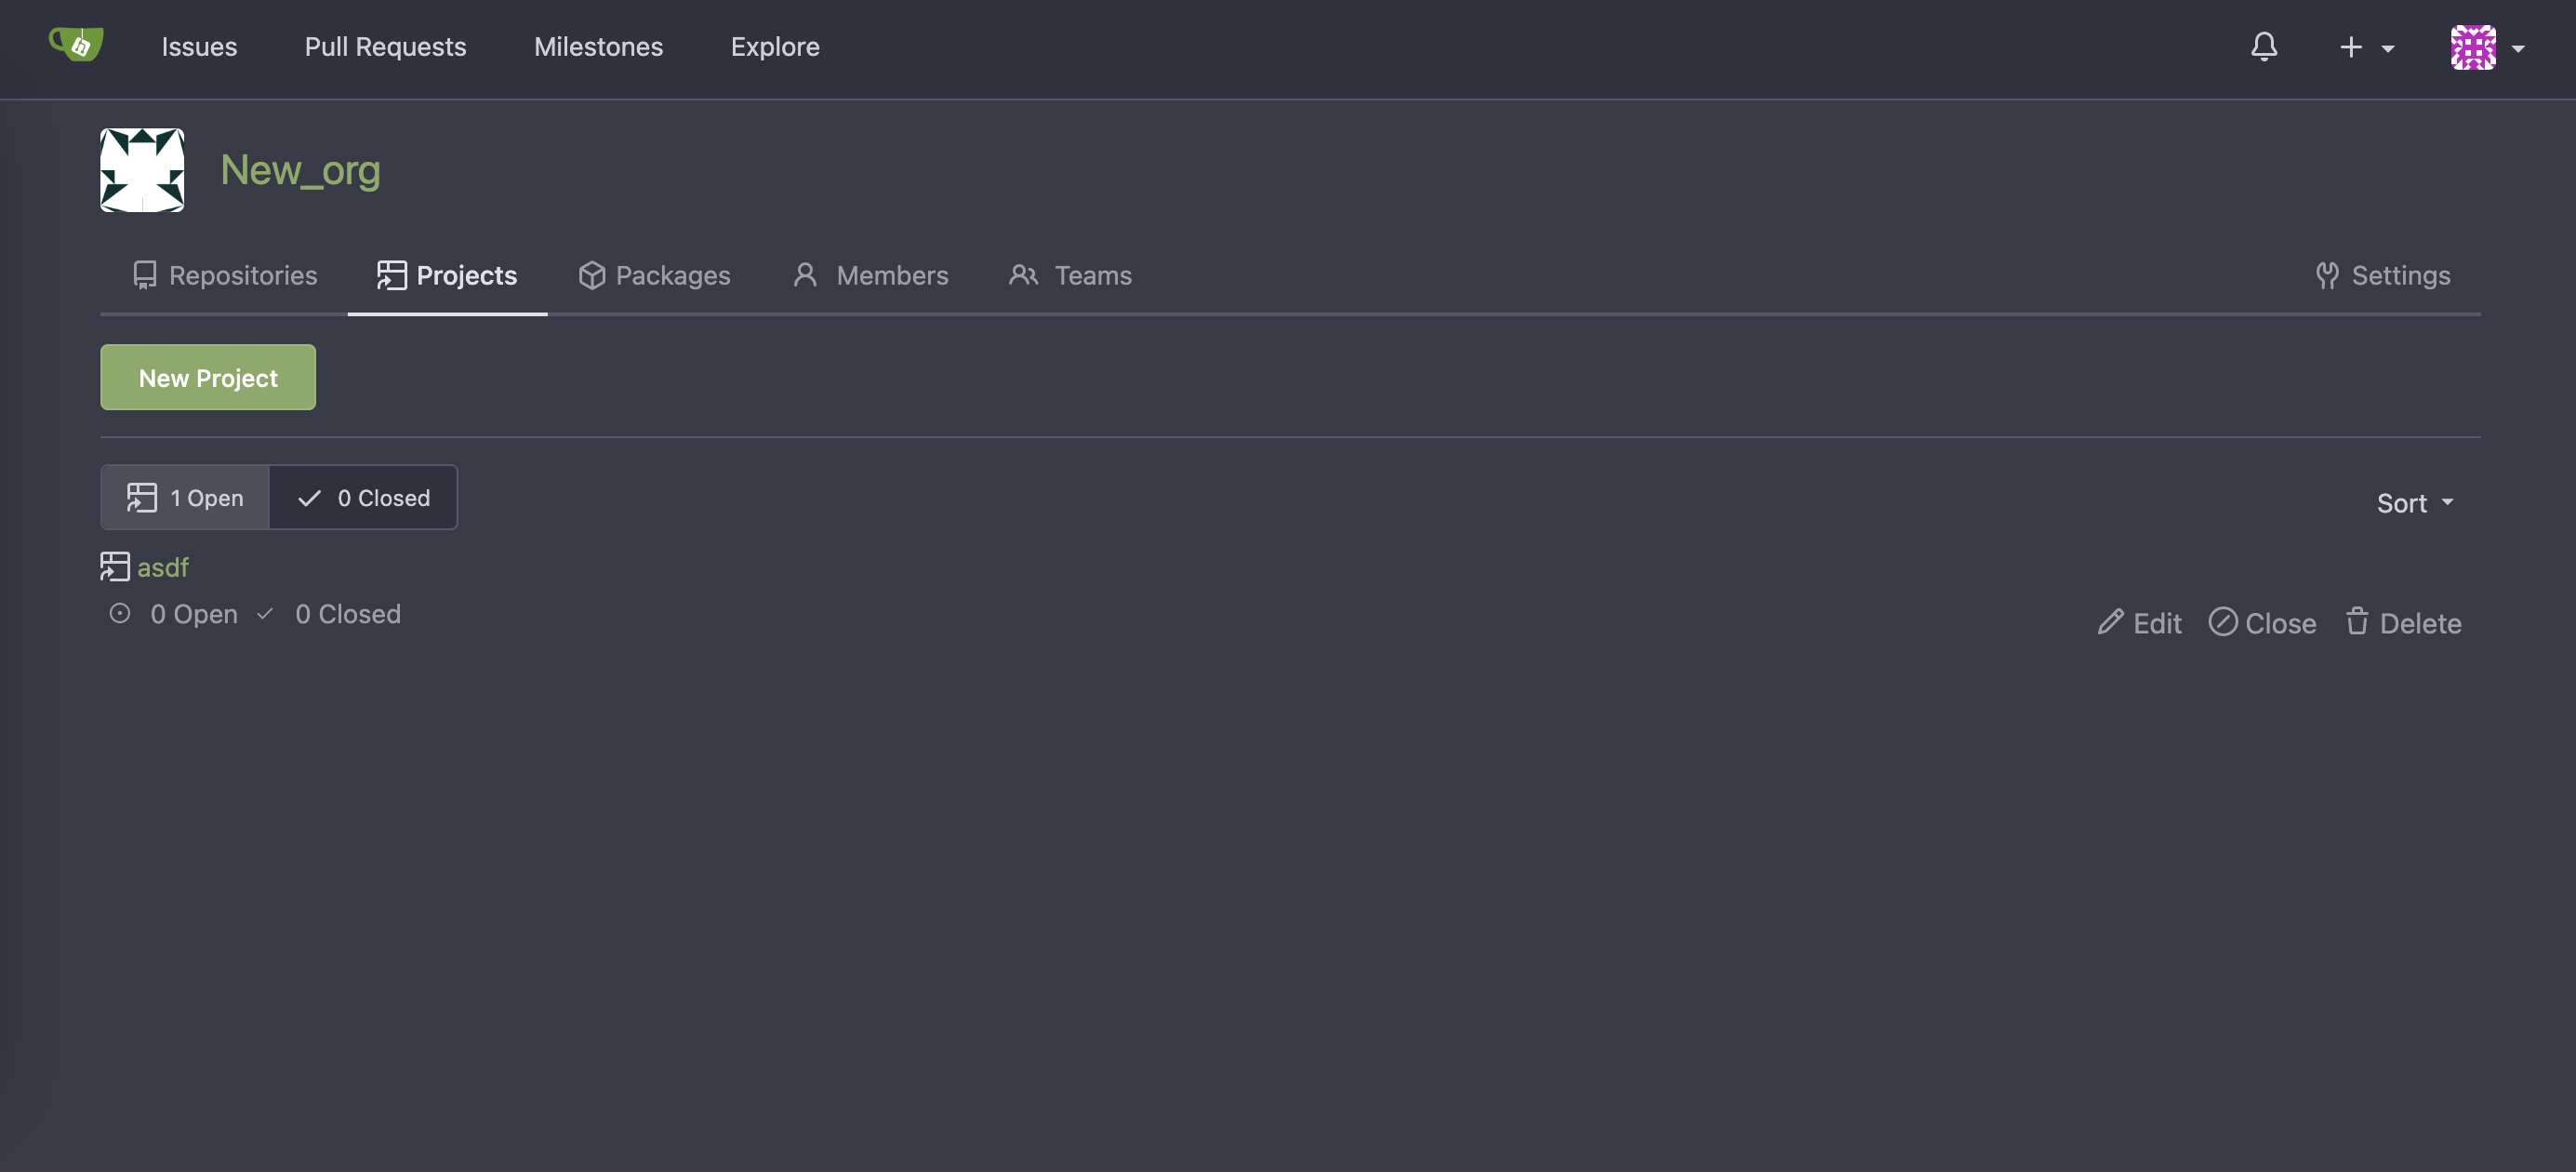Go to Pull Requests in the top bar

[x=385, y=47]
